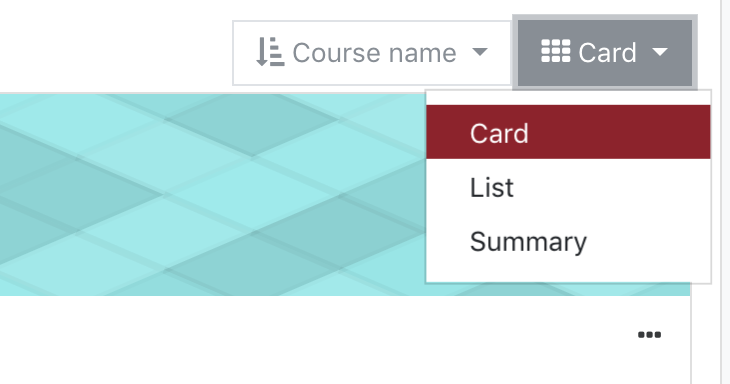Click the grid icon on the Card button

555,51
